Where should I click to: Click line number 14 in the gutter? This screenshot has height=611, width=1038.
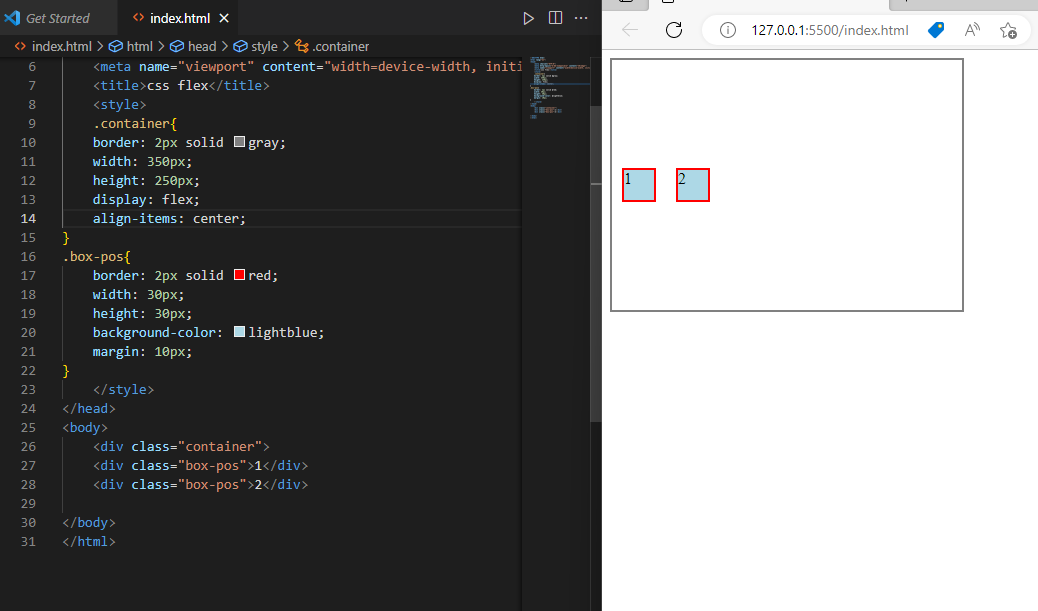[28, 218]
